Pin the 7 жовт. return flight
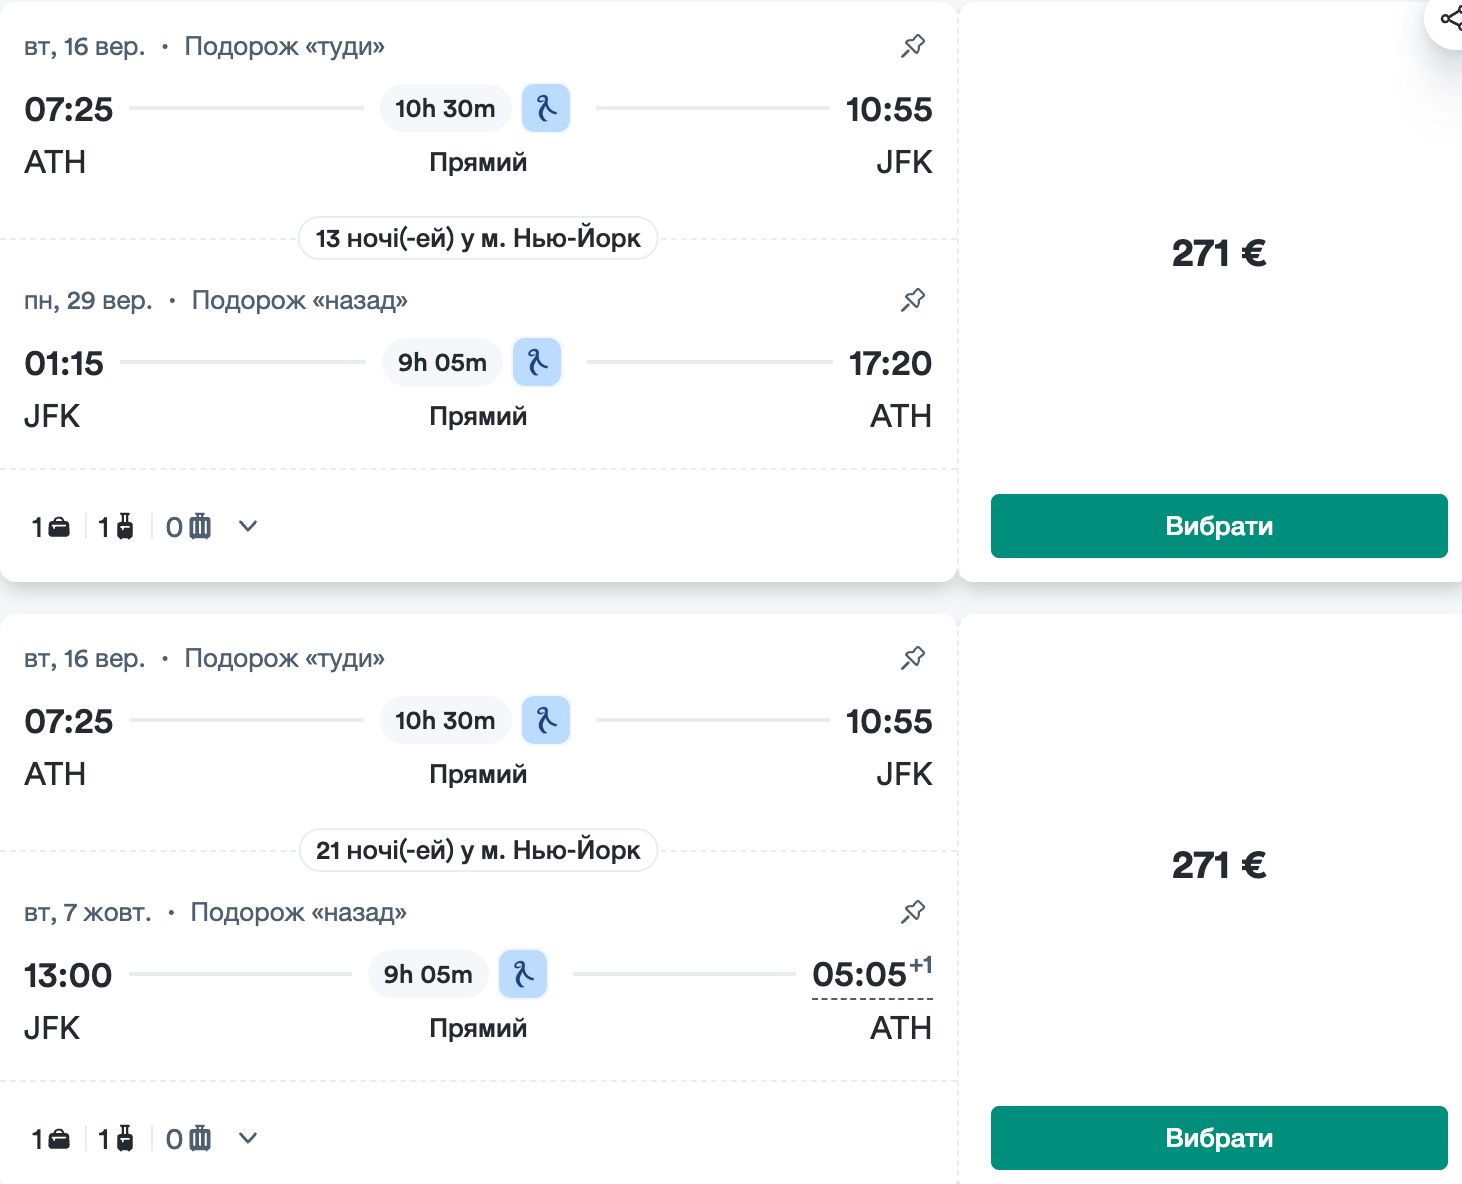Image resolution: width=1462 pixels, height=1184 pixels. (912, 912)
